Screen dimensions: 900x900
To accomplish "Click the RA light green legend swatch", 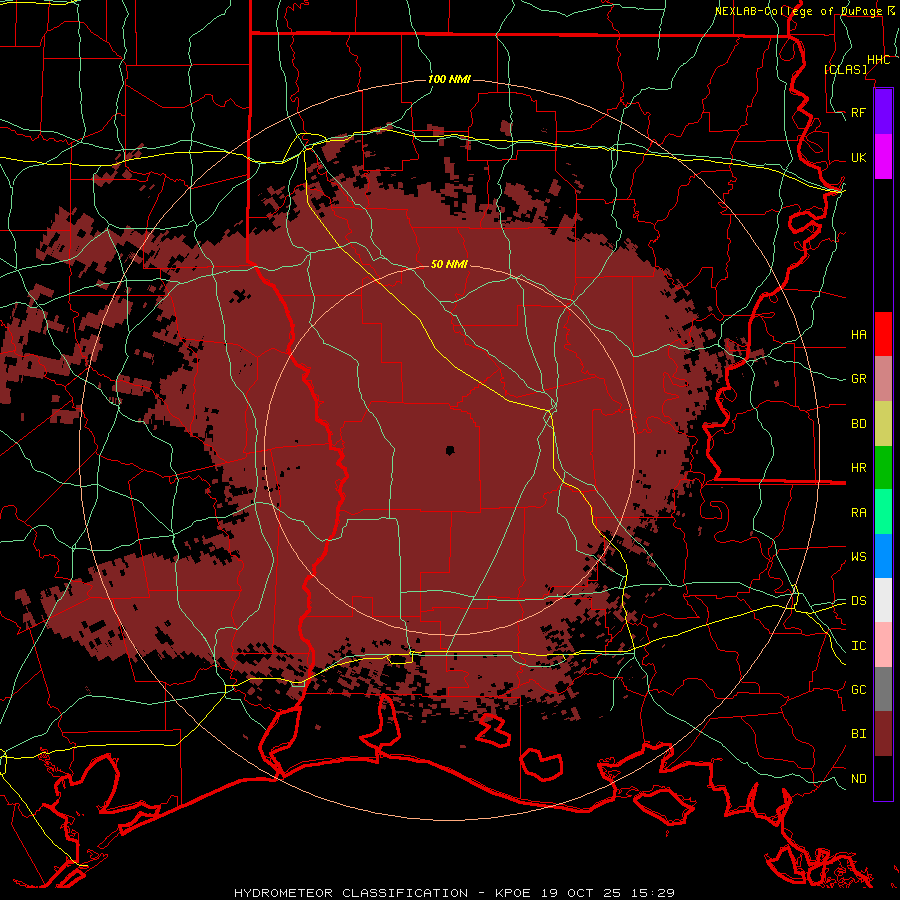I will point(883,512).
